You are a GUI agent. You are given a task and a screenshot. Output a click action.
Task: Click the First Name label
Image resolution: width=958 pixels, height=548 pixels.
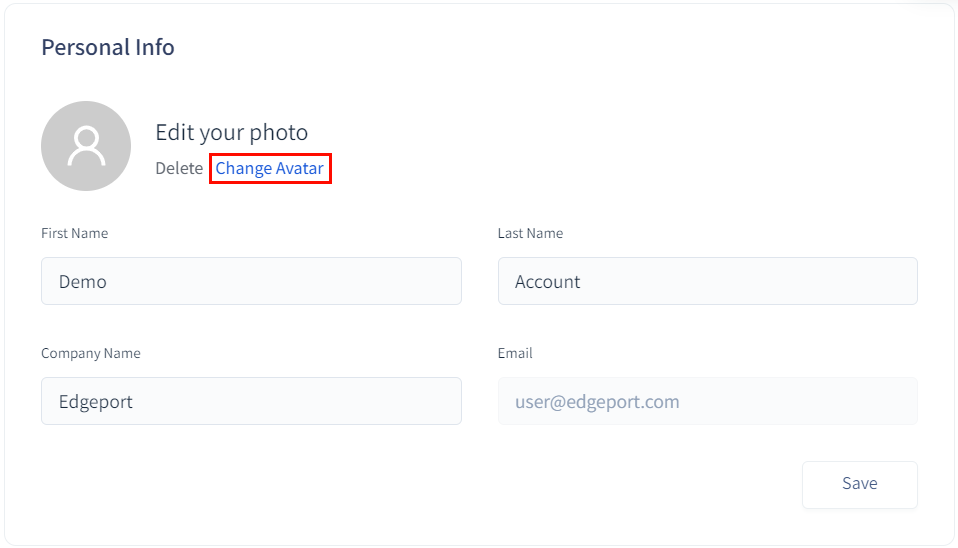point(74,233)
